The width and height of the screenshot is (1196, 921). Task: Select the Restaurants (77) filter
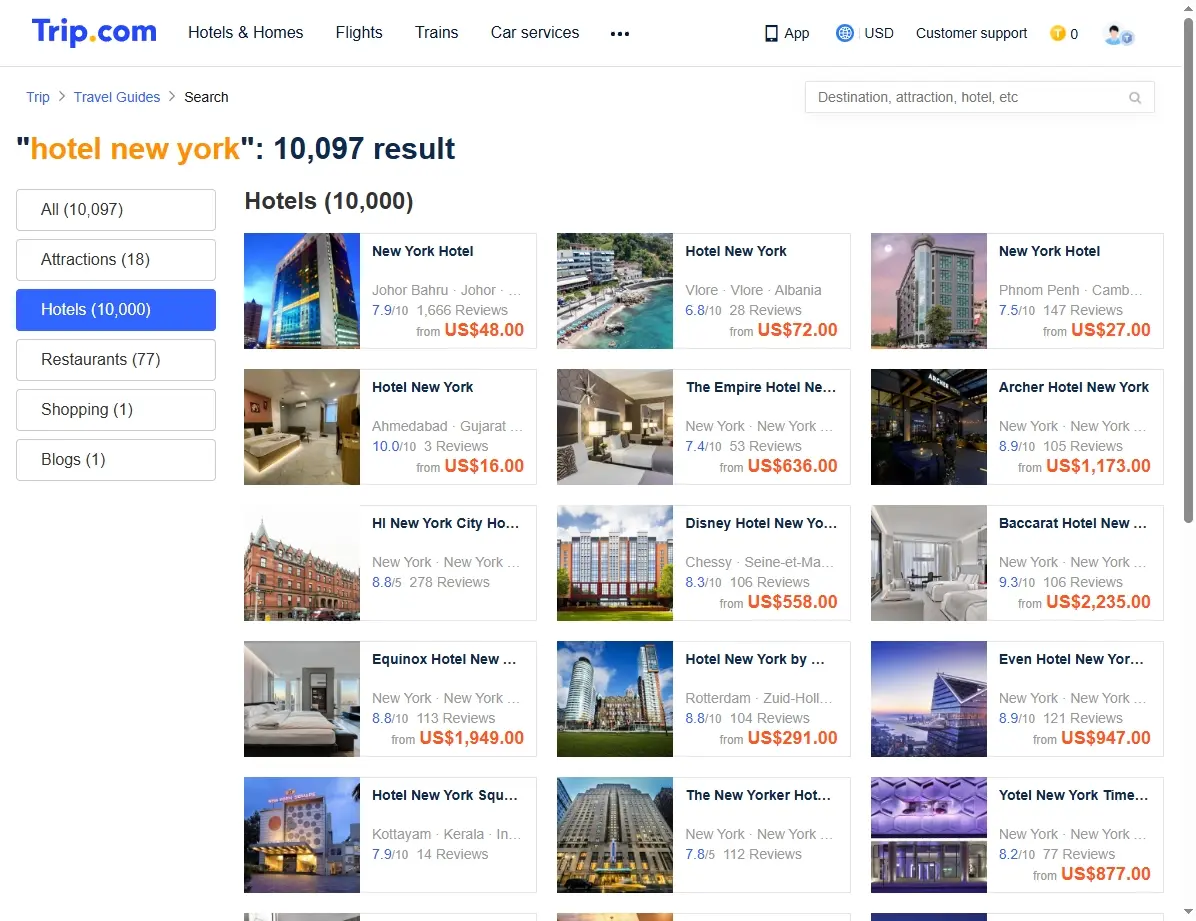click(116, 359)
